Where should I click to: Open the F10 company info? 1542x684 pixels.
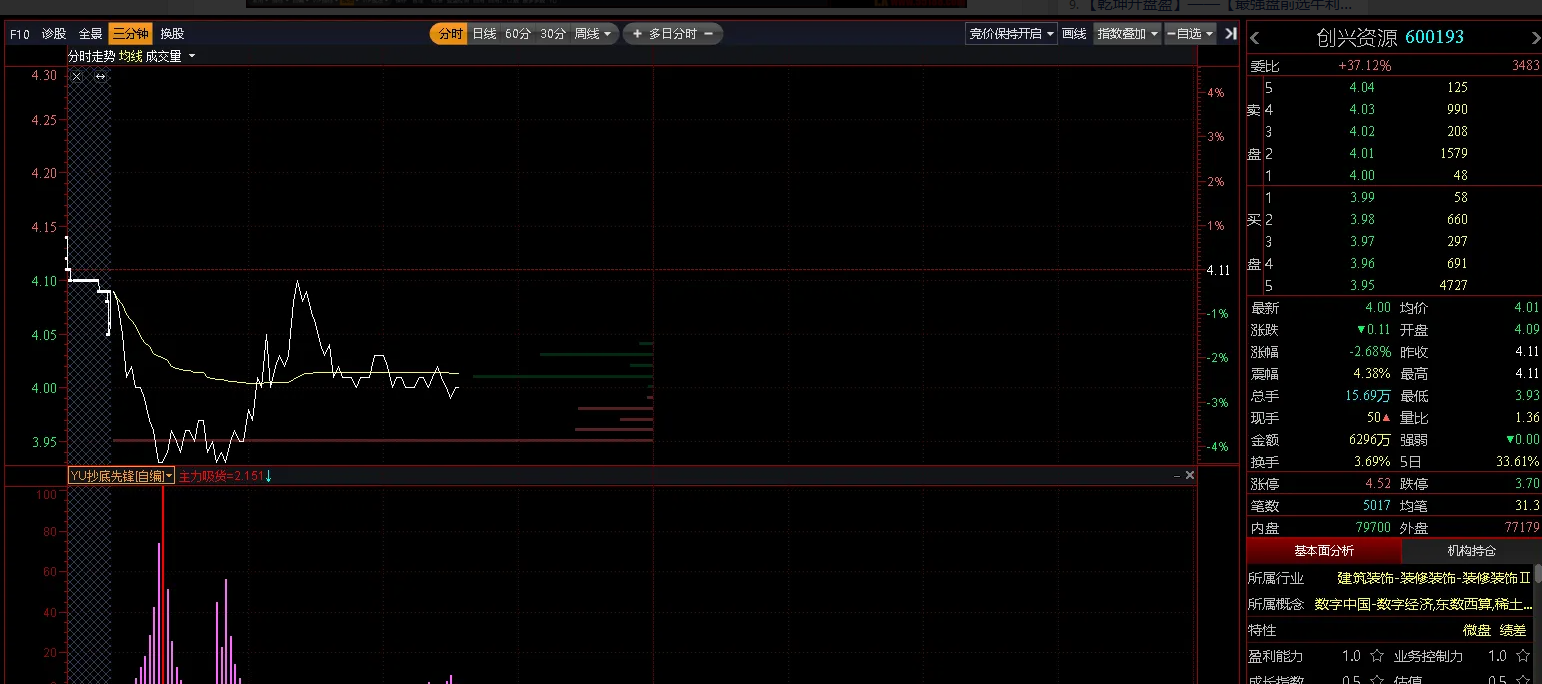click(19, 34)
